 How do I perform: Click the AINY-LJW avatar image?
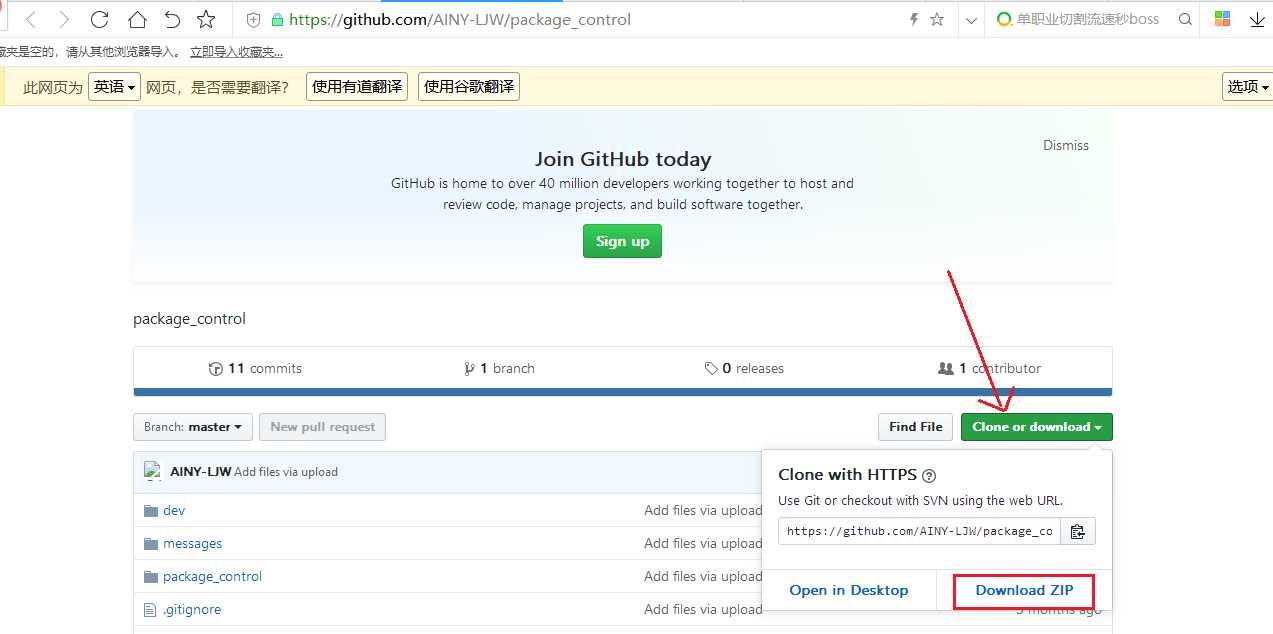(152, 471)
